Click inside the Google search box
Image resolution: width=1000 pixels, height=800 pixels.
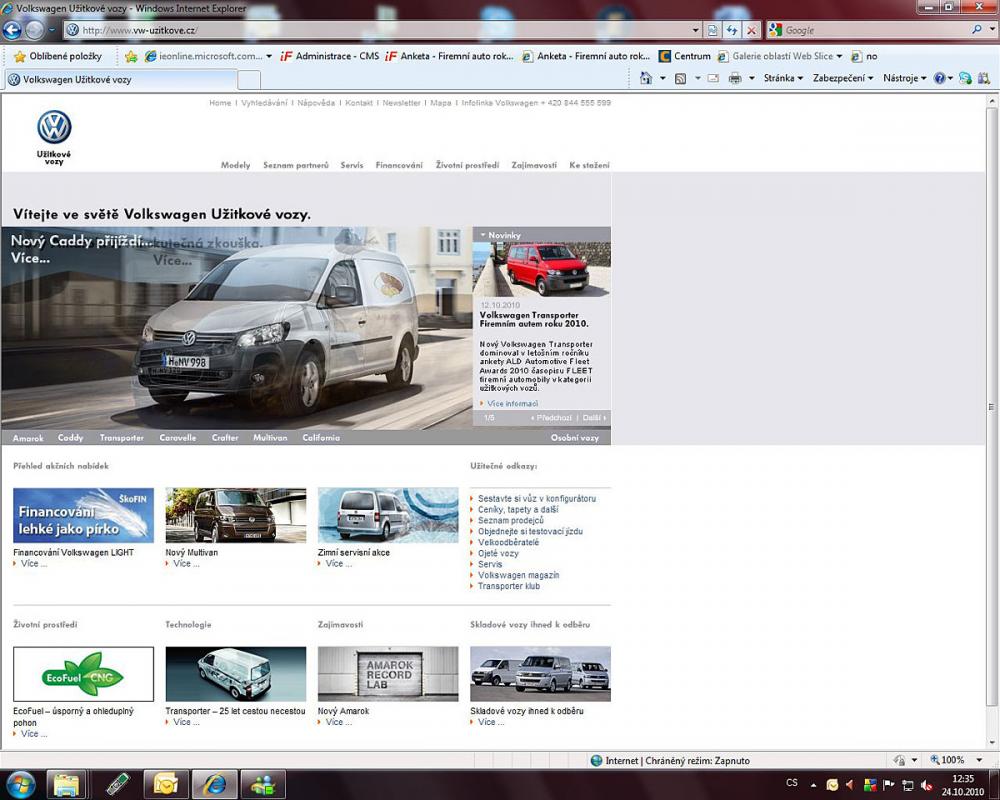(x=874, y=30)
